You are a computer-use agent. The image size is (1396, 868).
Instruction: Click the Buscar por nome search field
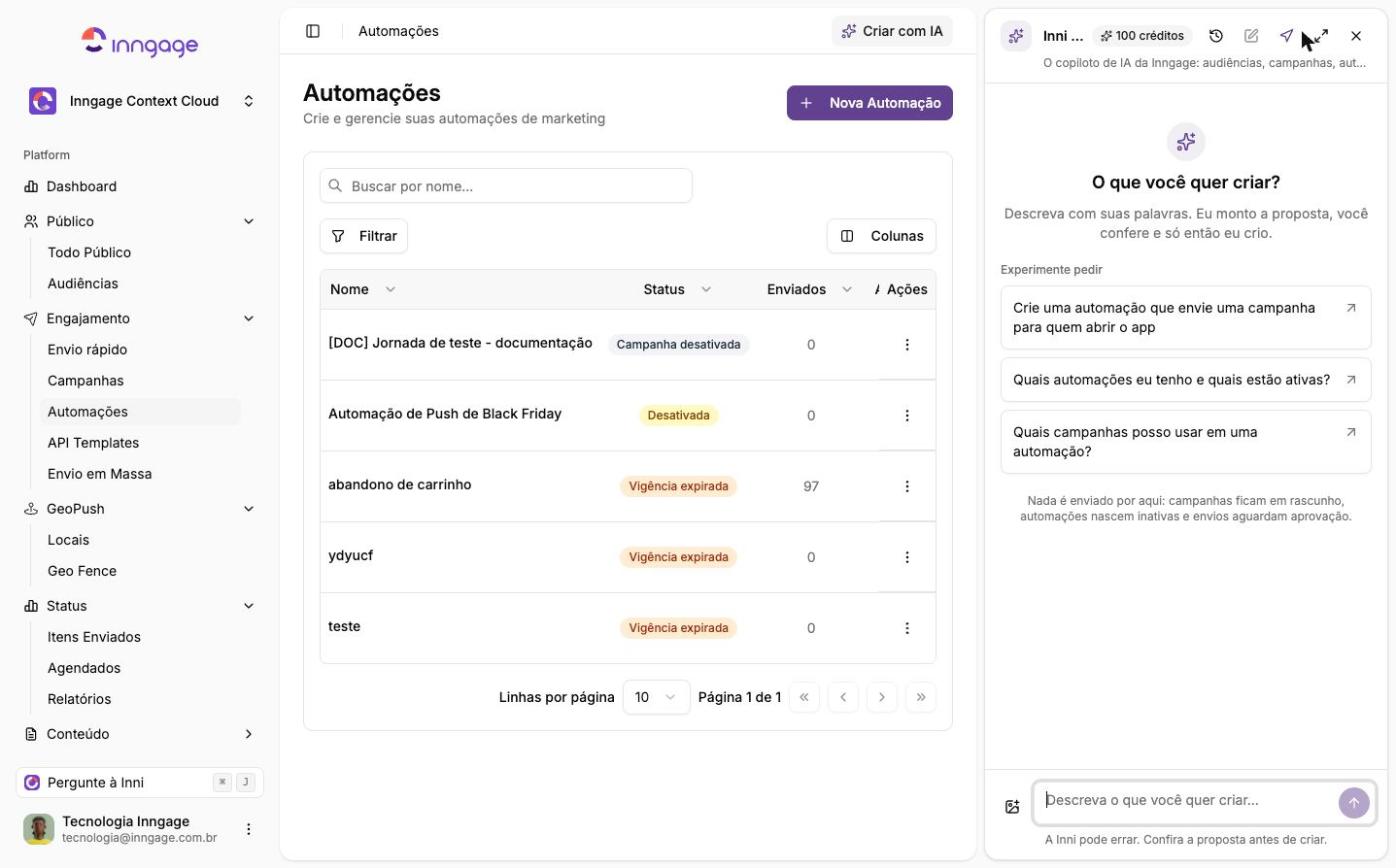(x=506, y=185)
